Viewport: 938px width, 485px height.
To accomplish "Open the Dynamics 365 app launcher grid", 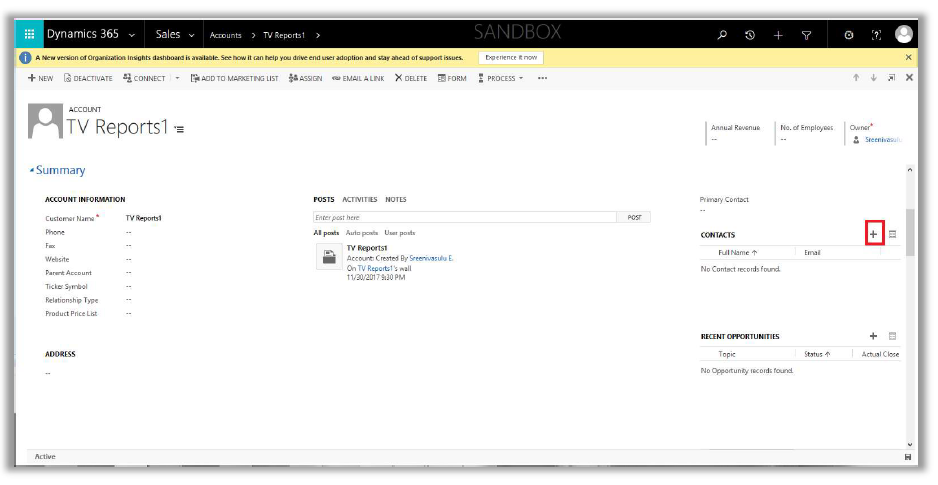I will [x=29, y=35].
